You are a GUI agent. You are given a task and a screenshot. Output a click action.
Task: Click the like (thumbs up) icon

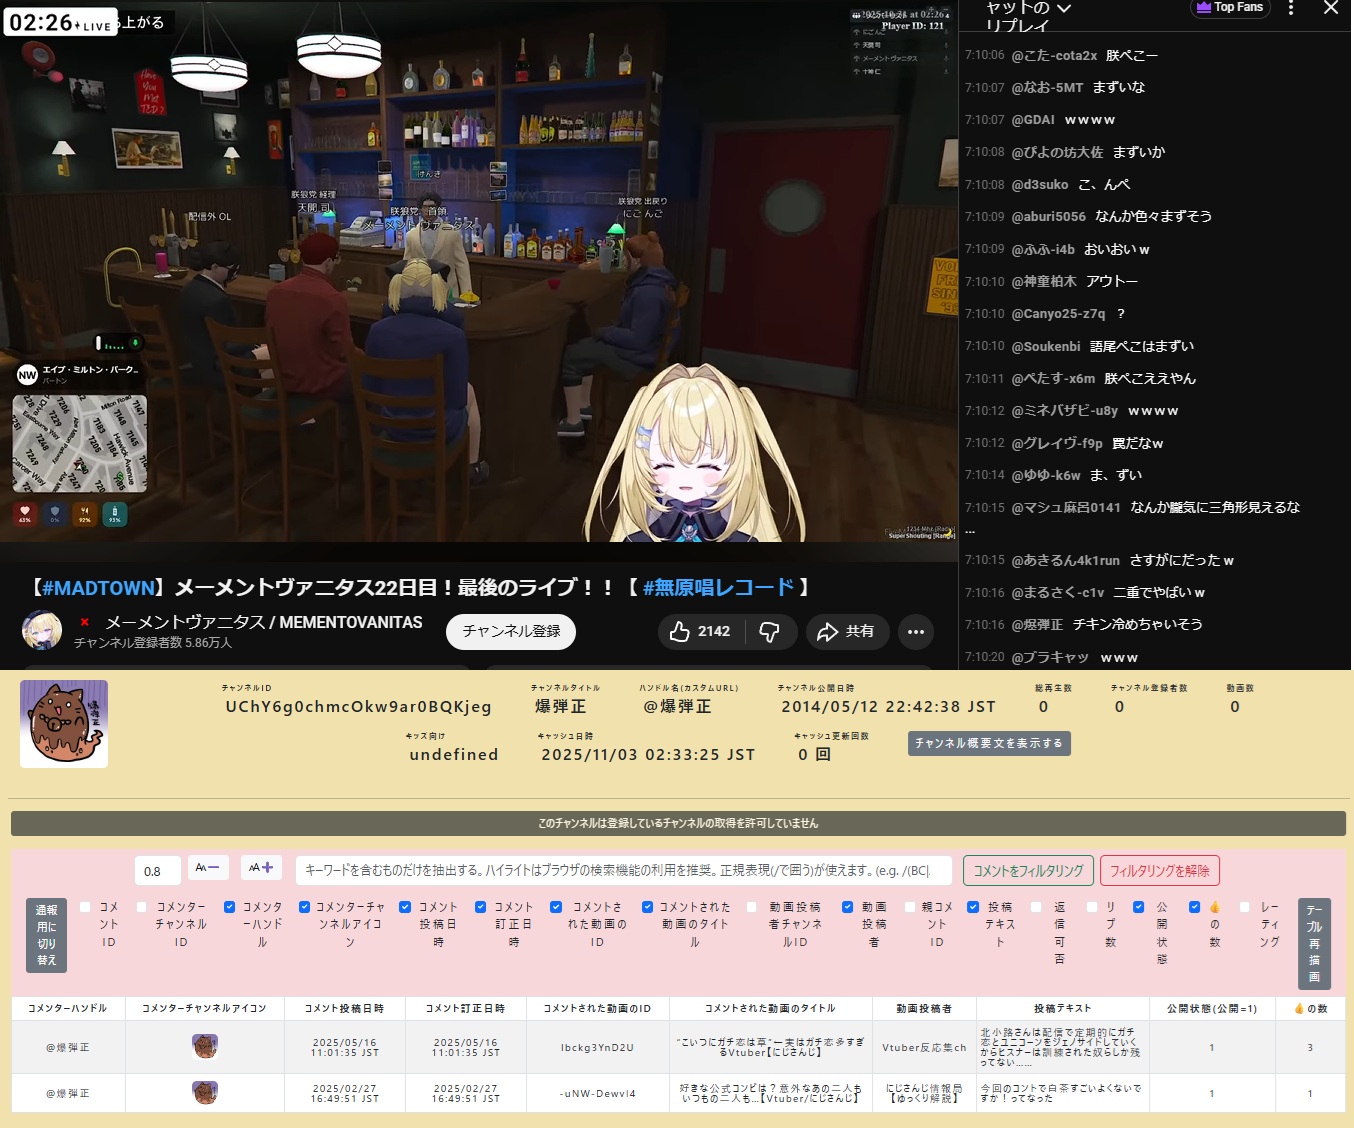[680, 632]
